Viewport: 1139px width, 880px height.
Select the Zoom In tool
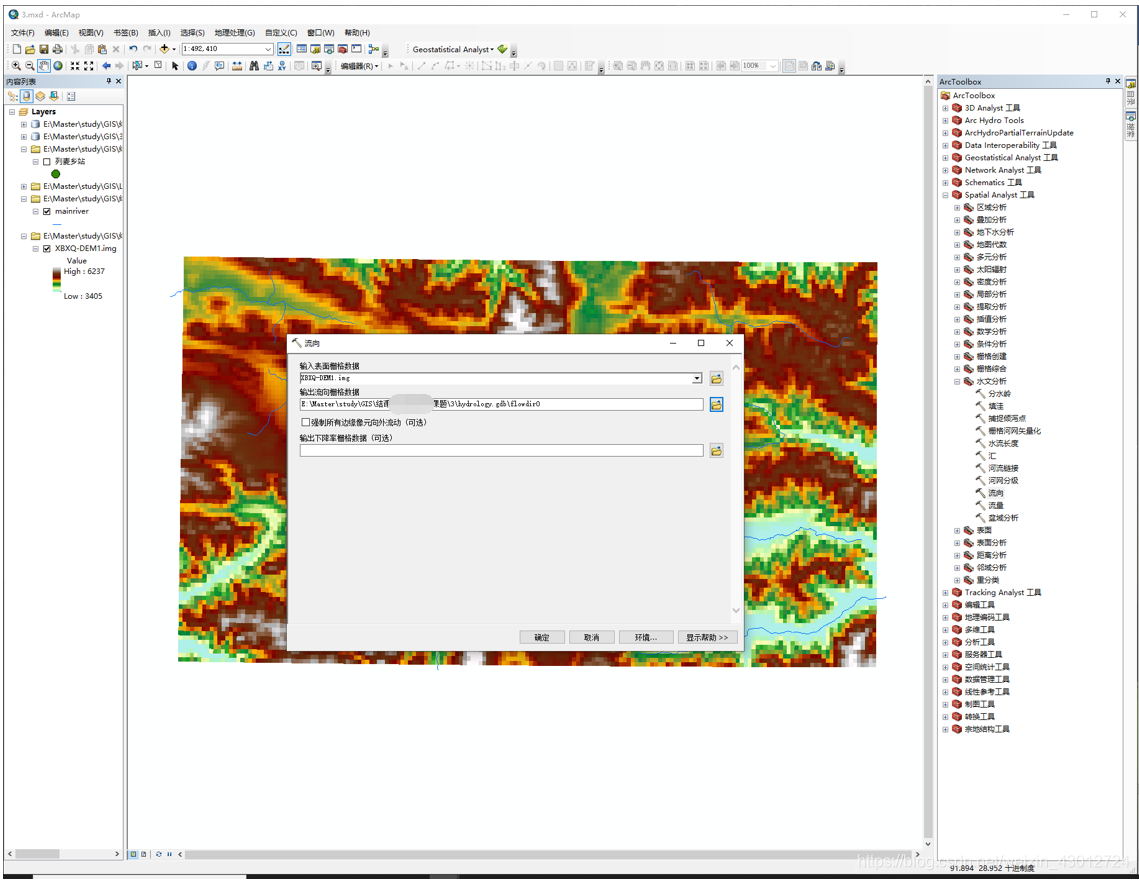pos(16,66)
